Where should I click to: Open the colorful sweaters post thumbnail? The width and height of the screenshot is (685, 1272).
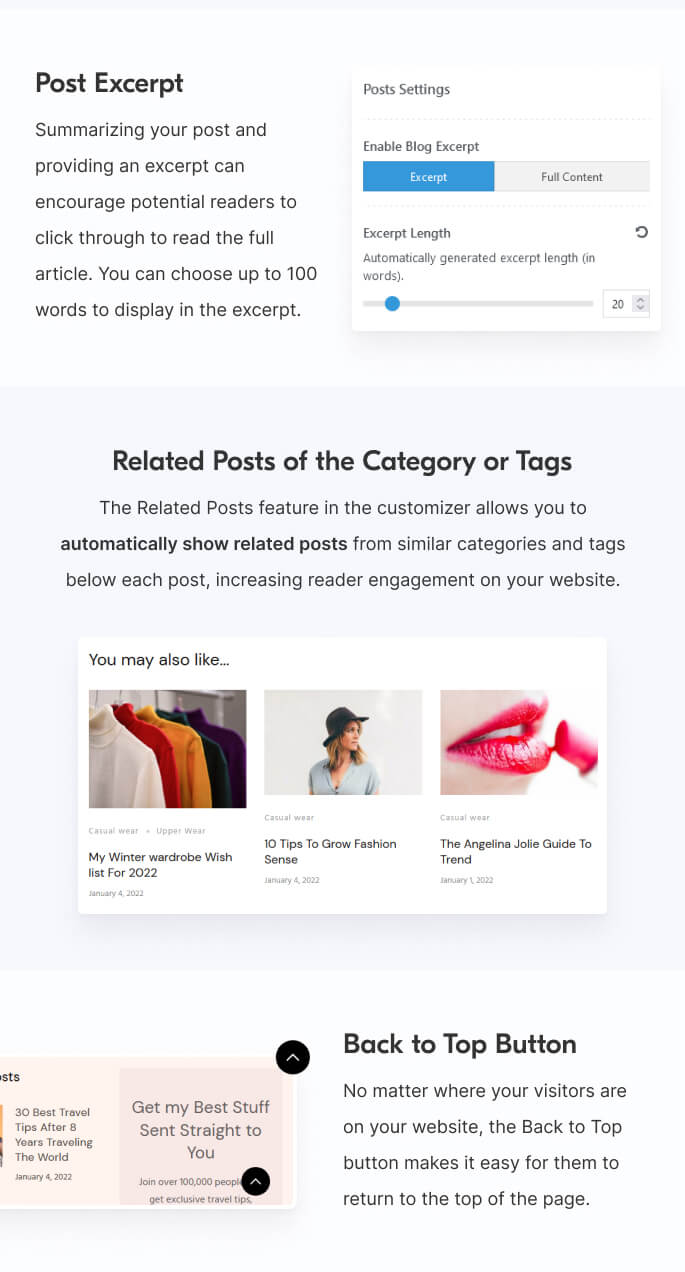[167, 748]
